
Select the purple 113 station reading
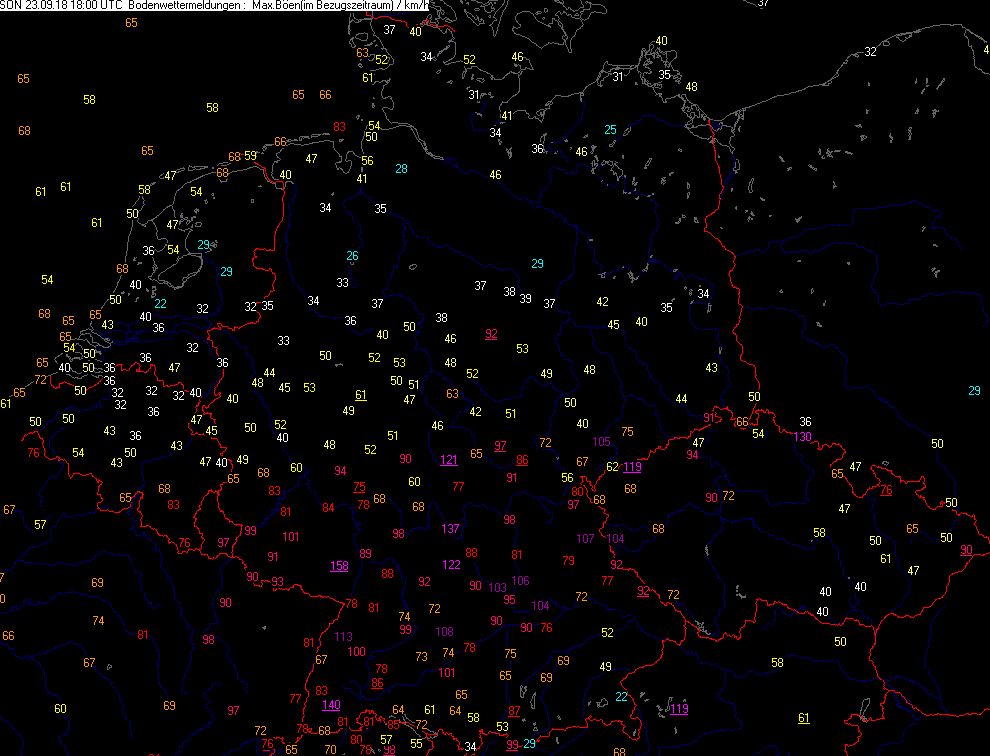click(x=344, y=636)
